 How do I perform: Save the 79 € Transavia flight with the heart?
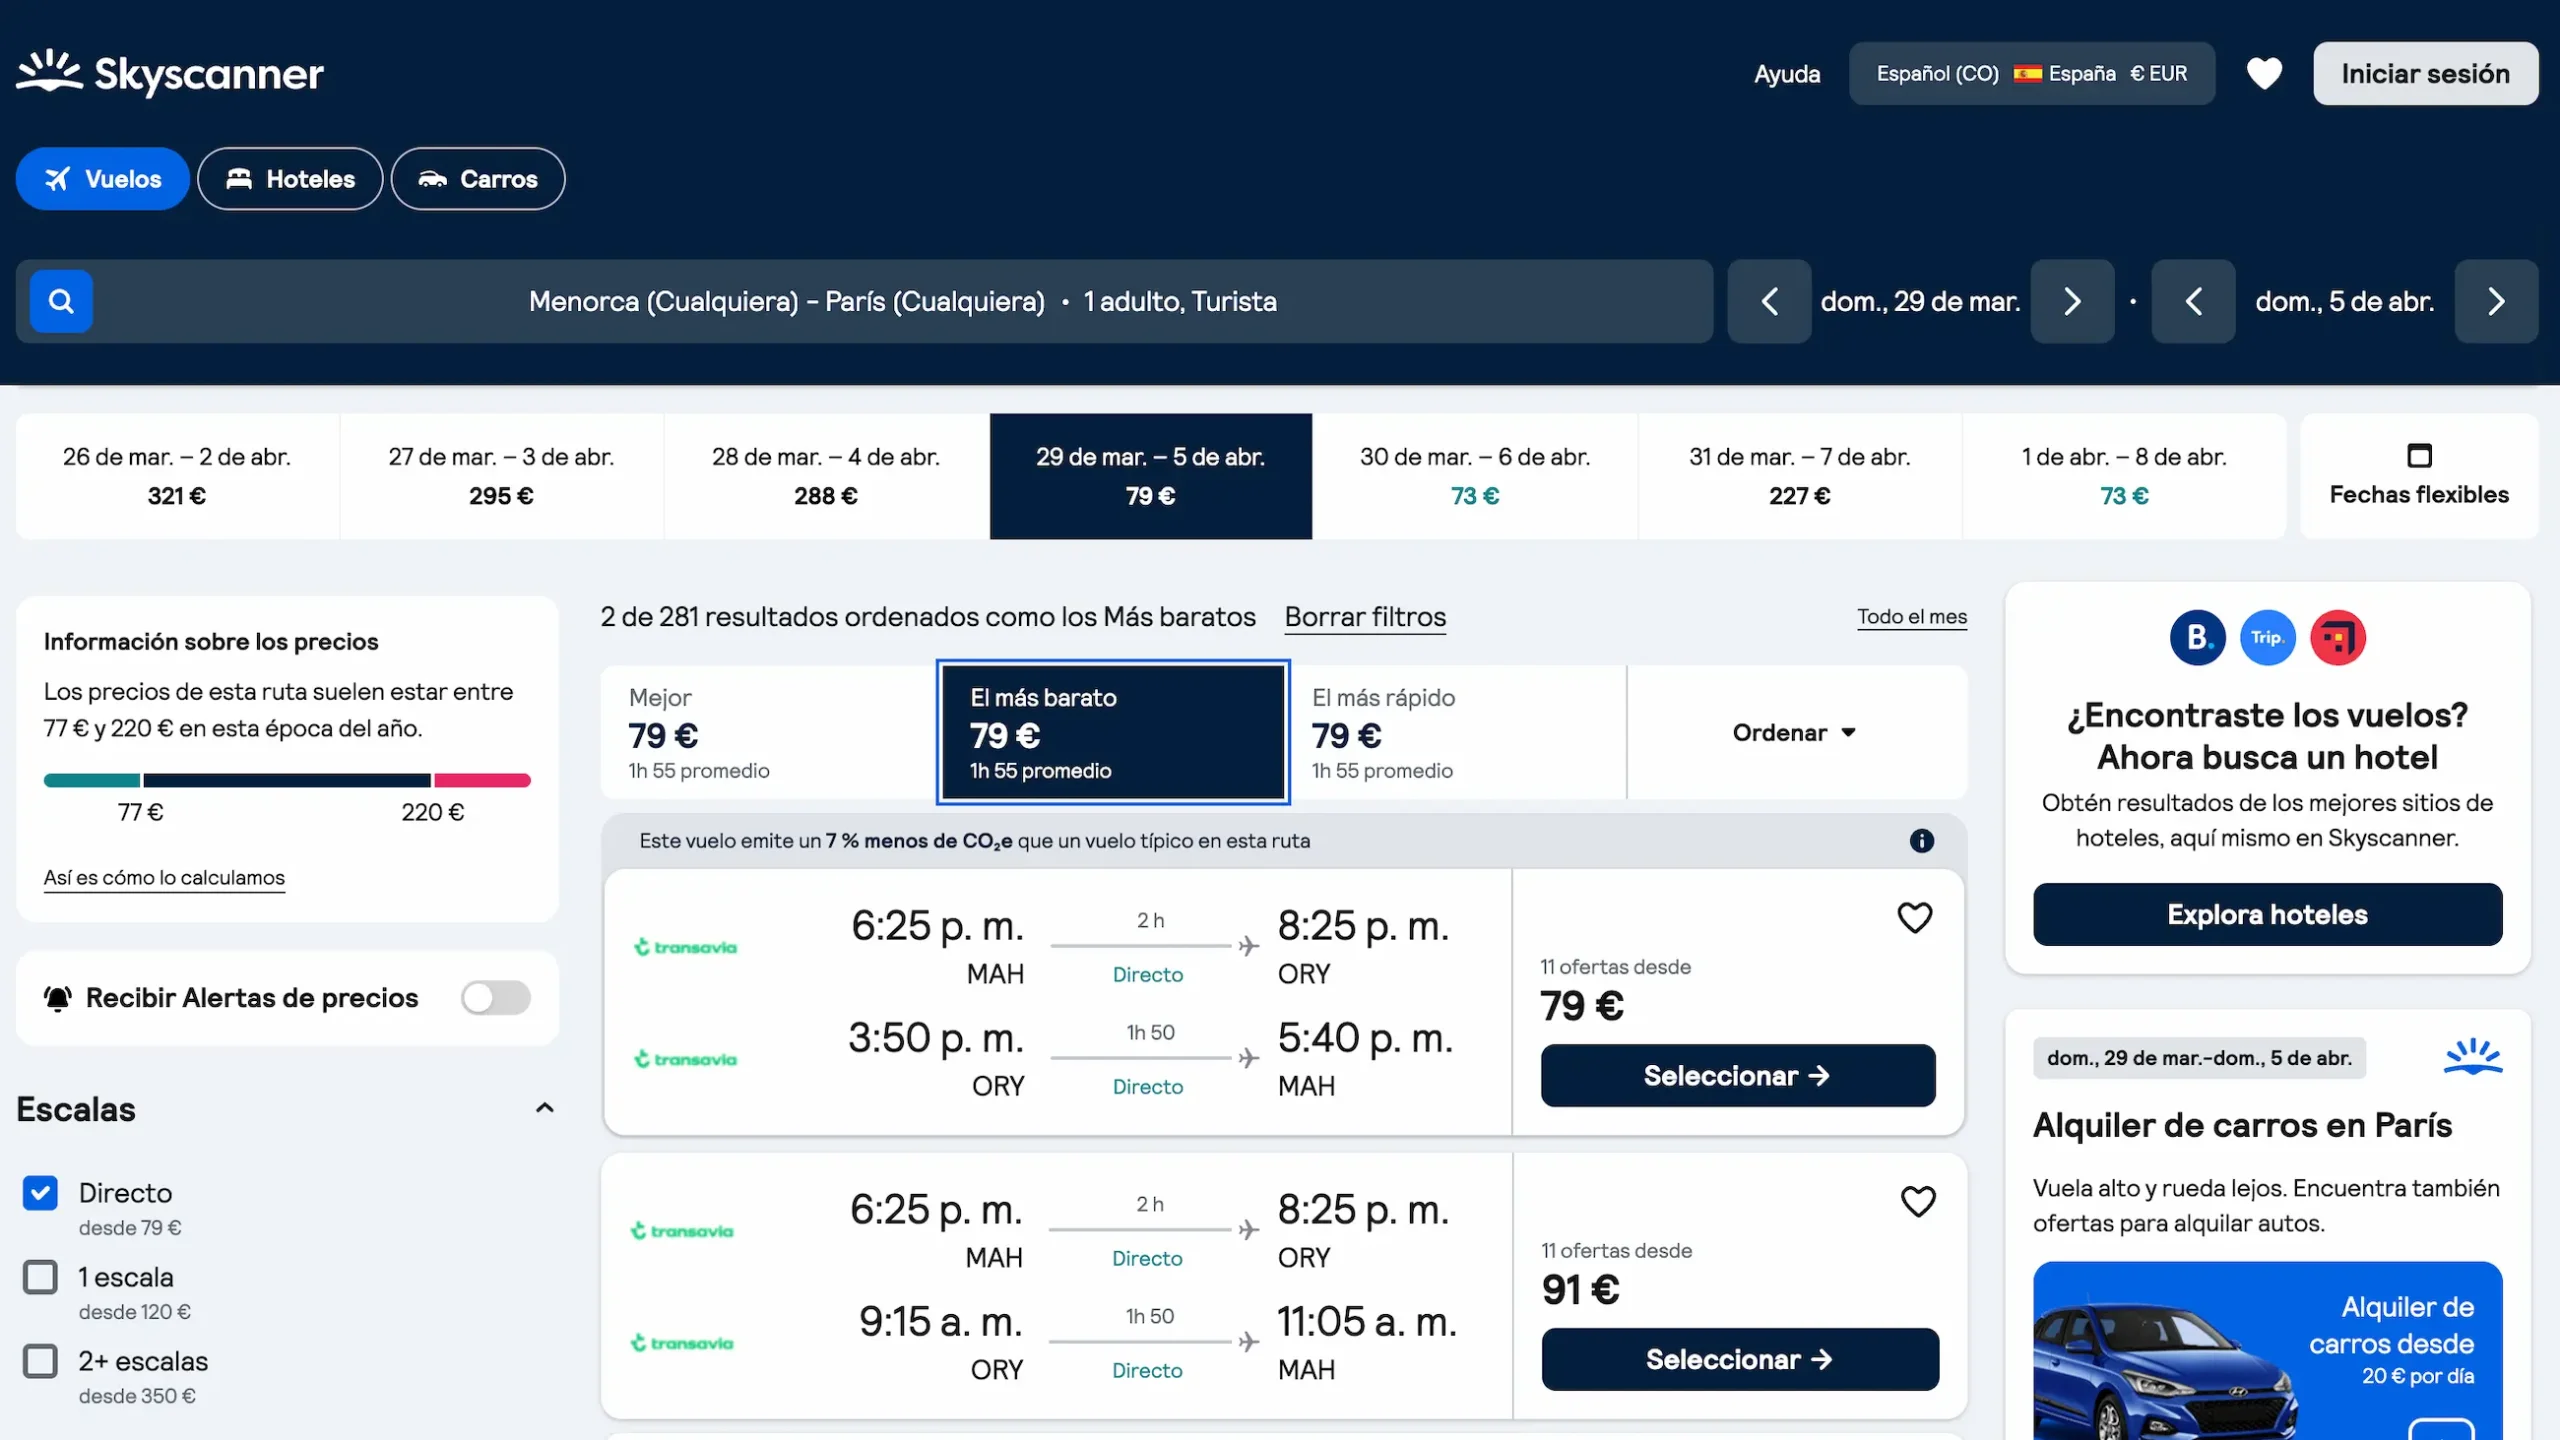[x=1916, y=917]
